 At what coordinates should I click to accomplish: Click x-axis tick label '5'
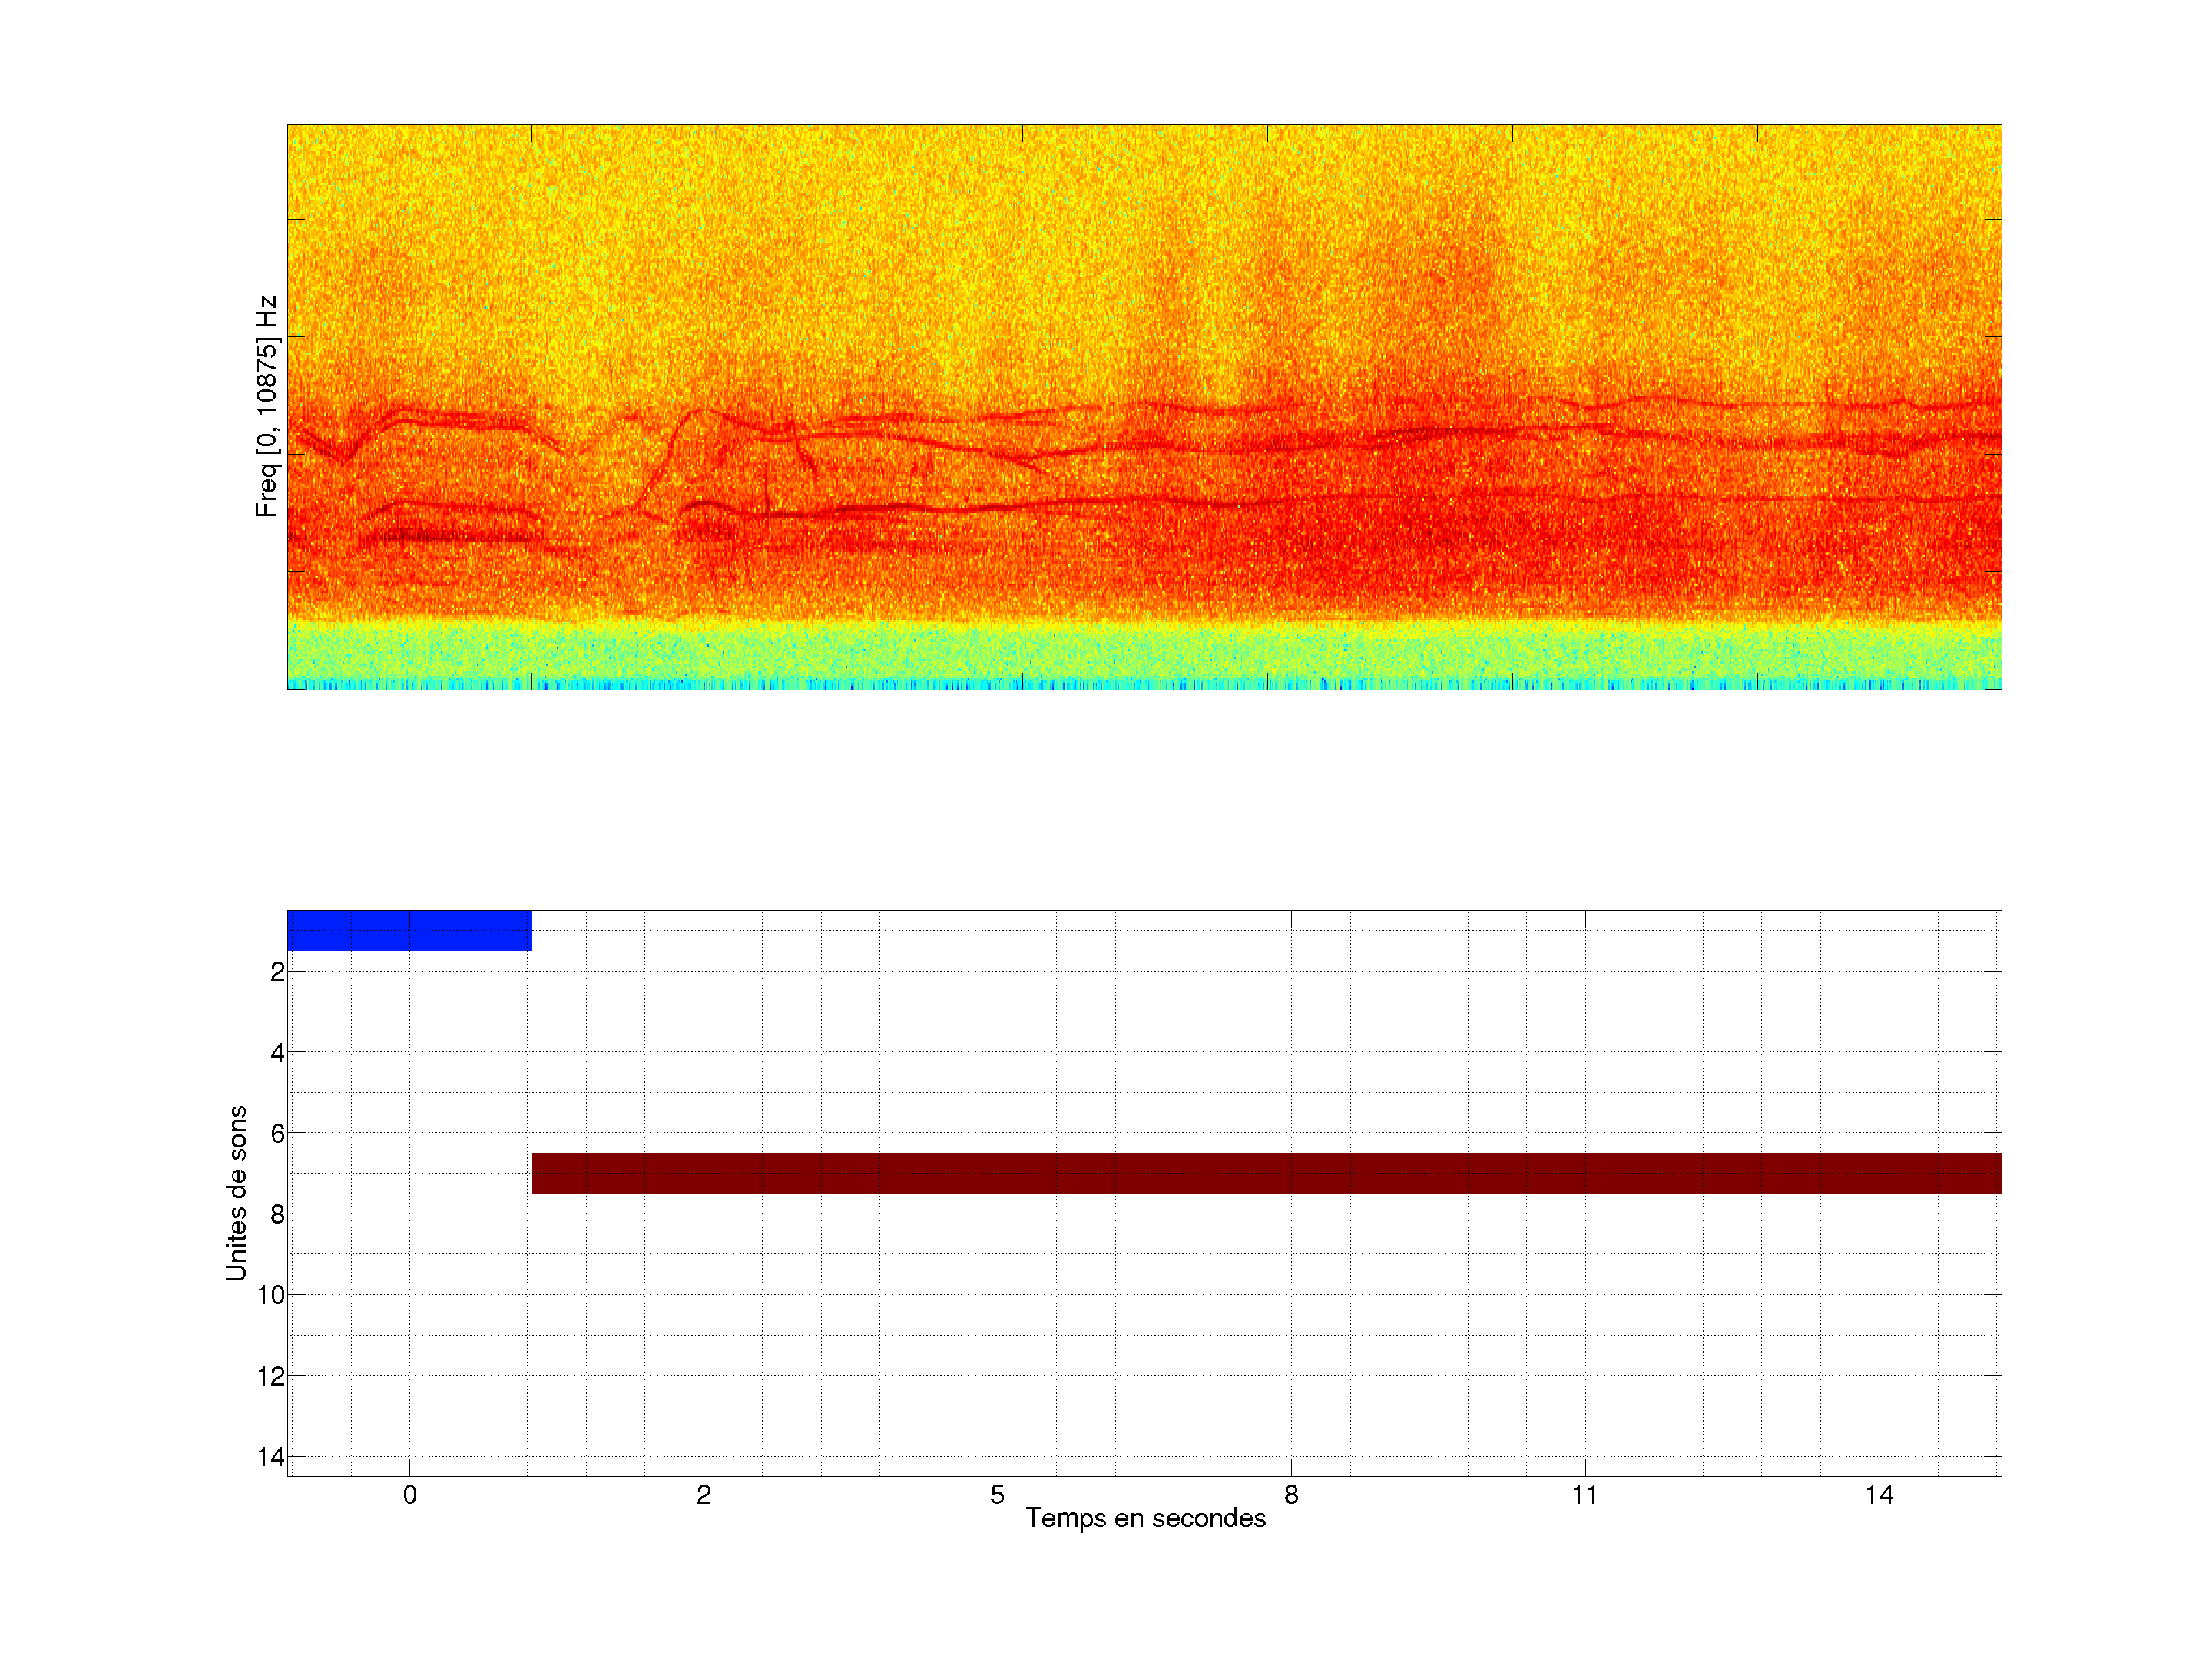997,1495
